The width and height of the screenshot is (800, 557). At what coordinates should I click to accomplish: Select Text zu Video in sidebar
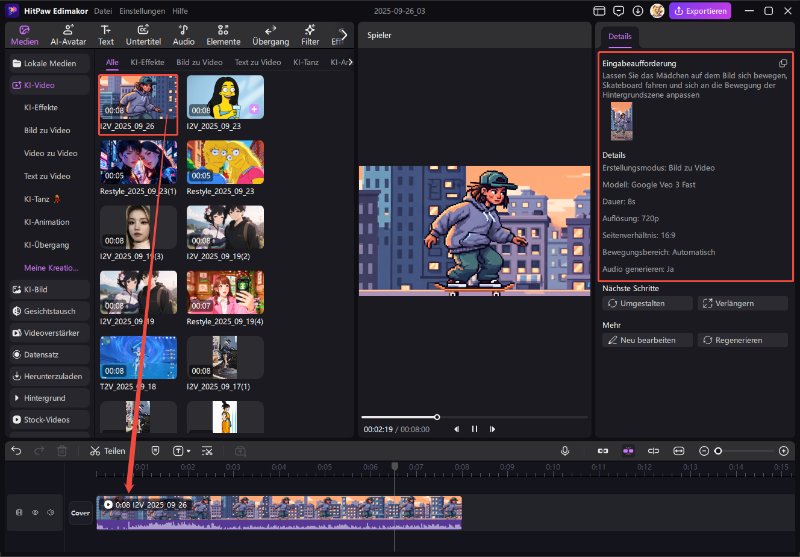47,176
